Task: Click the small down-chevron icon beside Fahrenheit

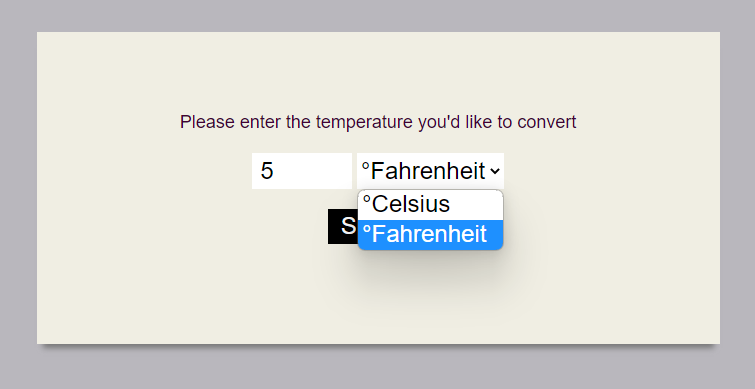Action: point(495,171)
